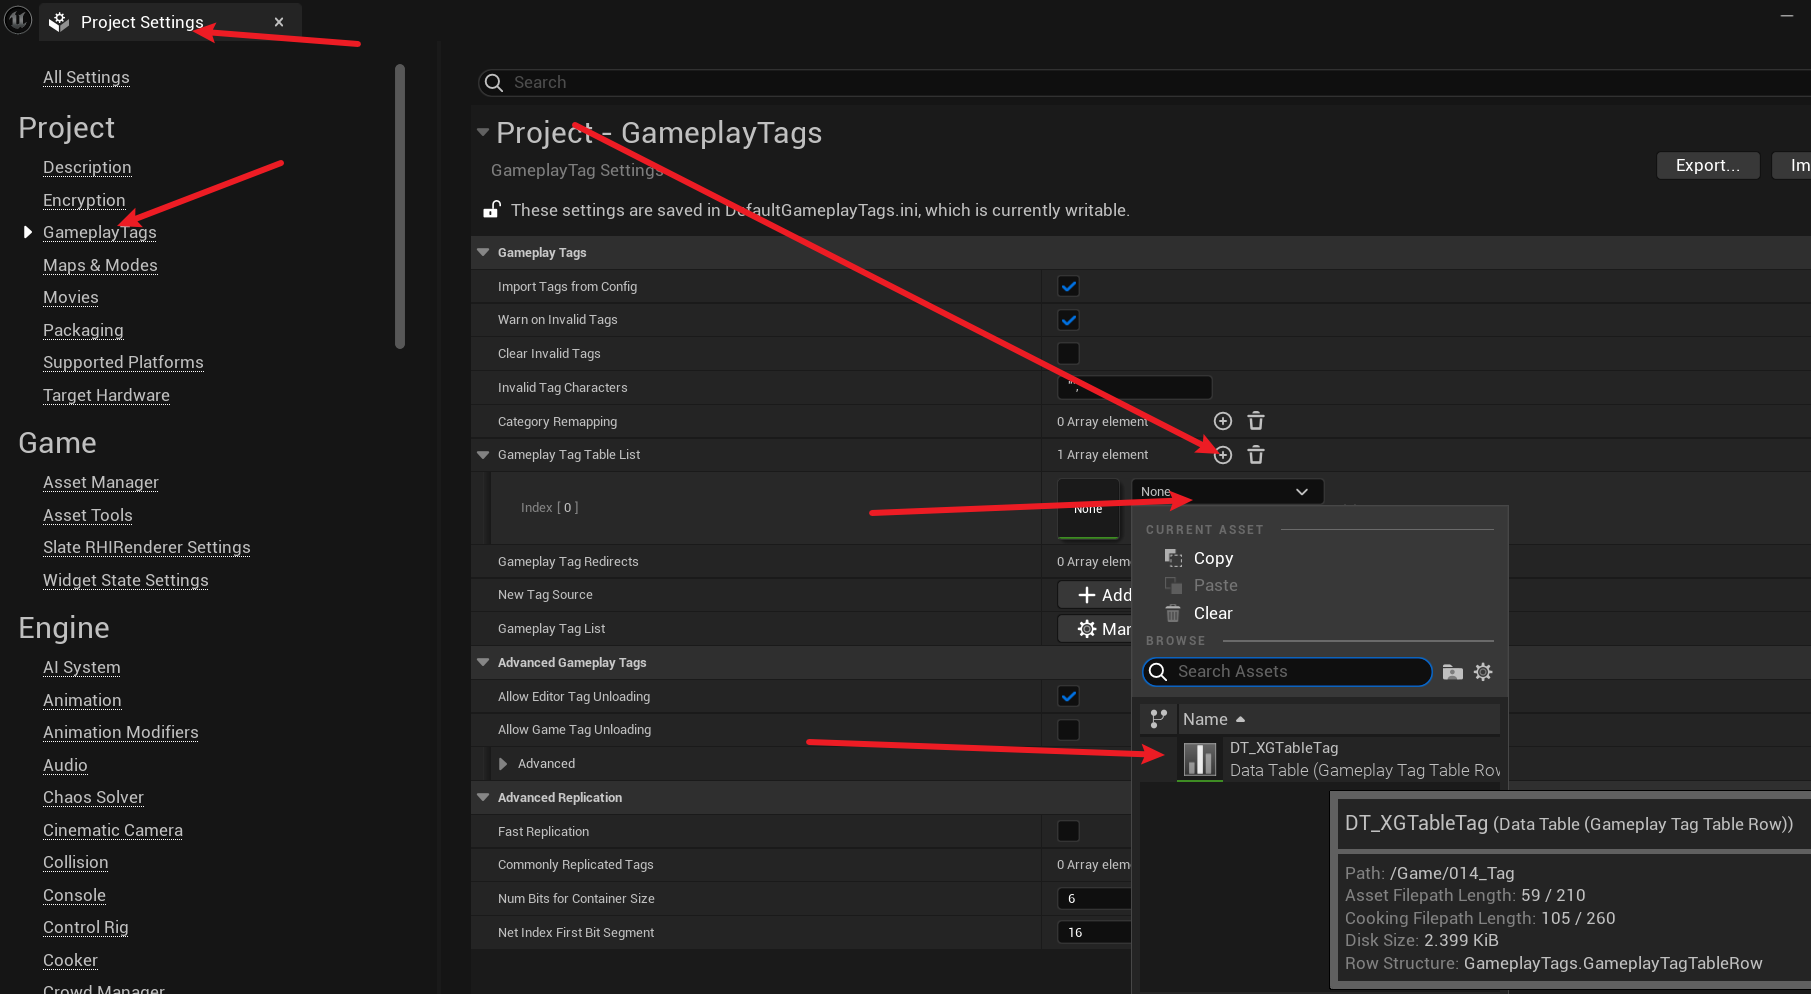The width and height of the screenshot is (1811, 994).
Task: Open the Movies settings page
Action: 71,297
